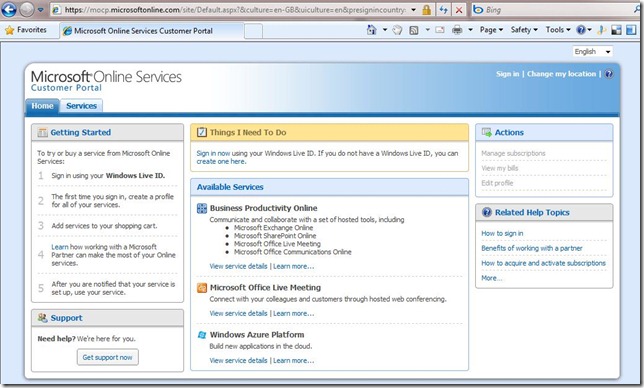Expand the Print options dropdown arrow
Image resolution: width=644 pixels, height=388 pixels.
[470, 30]
